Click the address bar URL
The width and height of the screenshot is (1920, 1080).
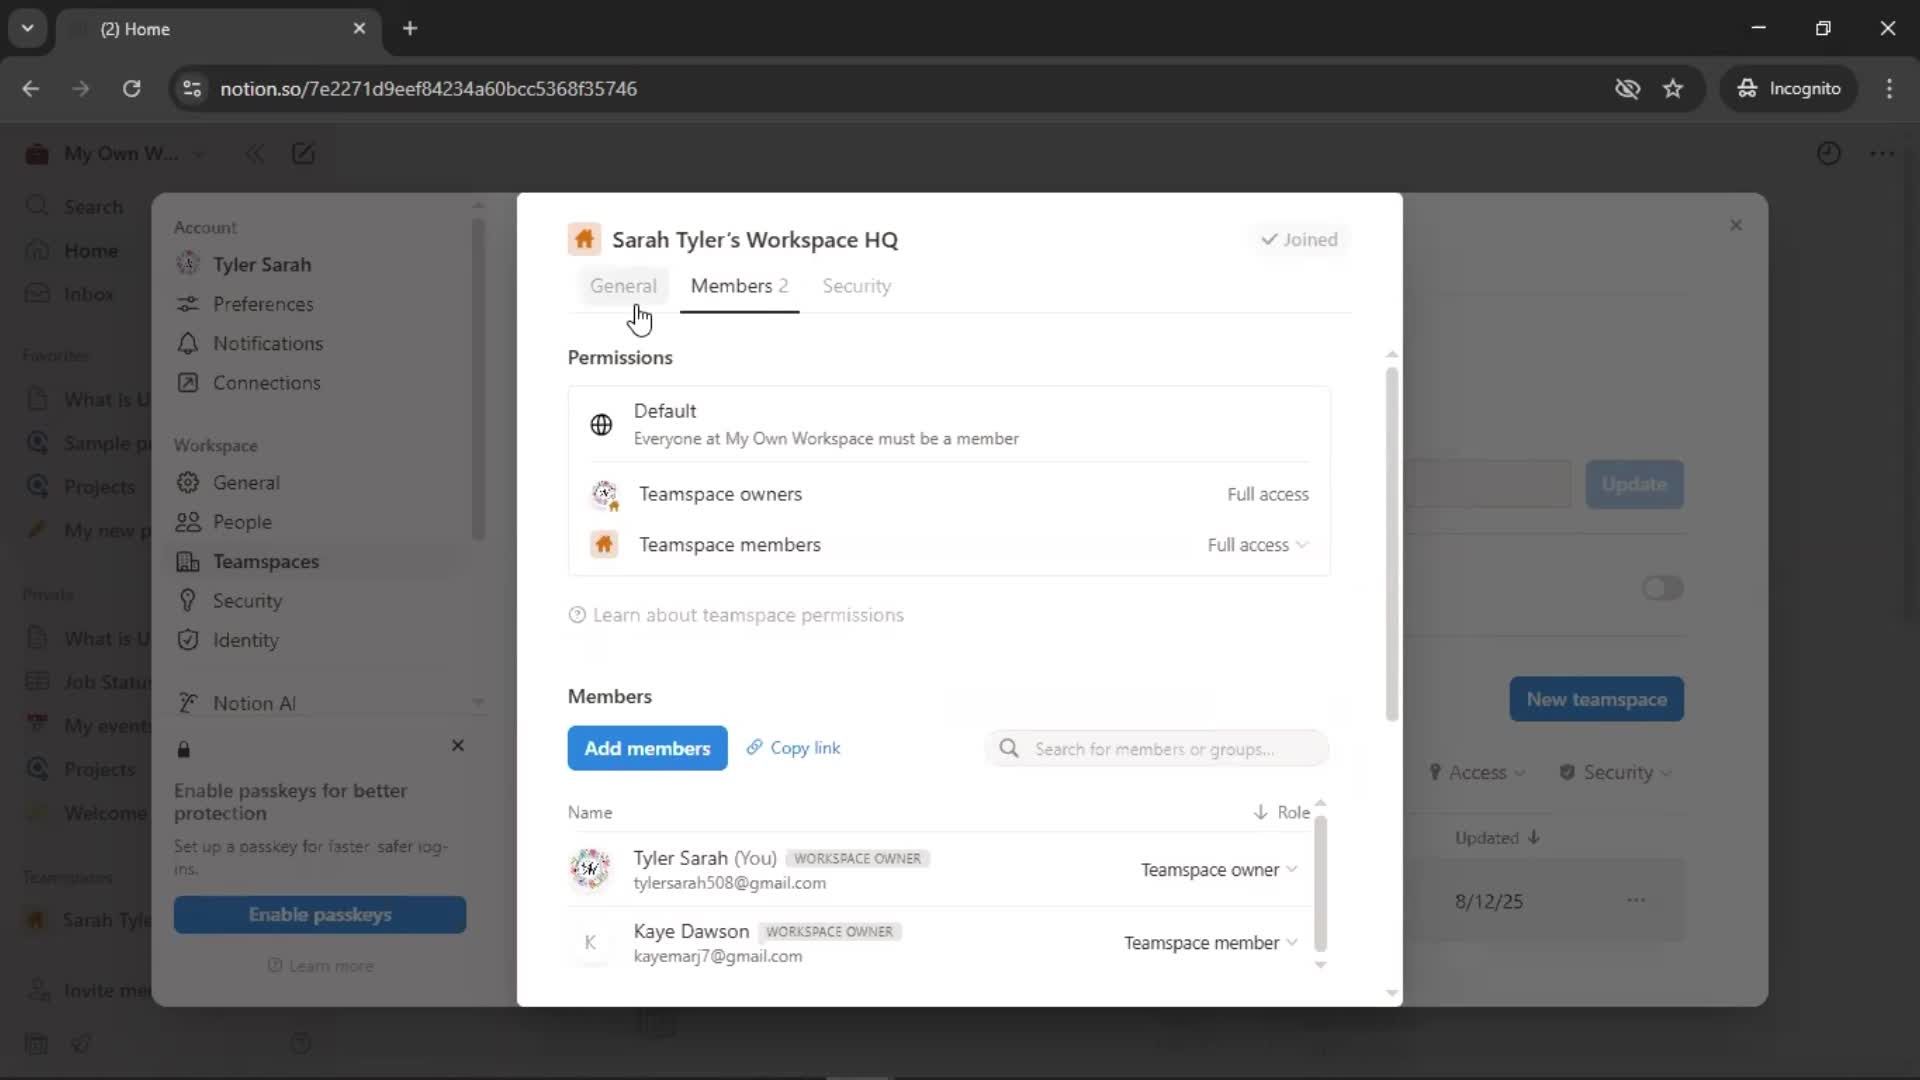point(428,88)
